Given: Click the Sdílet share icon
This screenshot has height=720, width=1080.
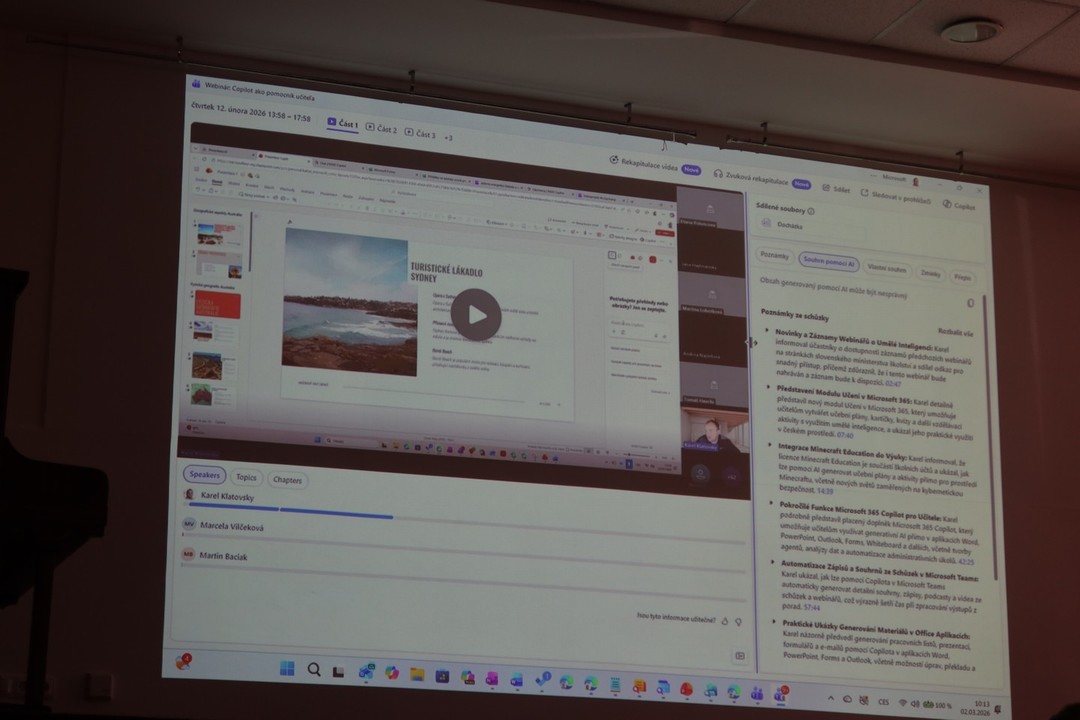Looking at the screenshot, I should point(827,187).
